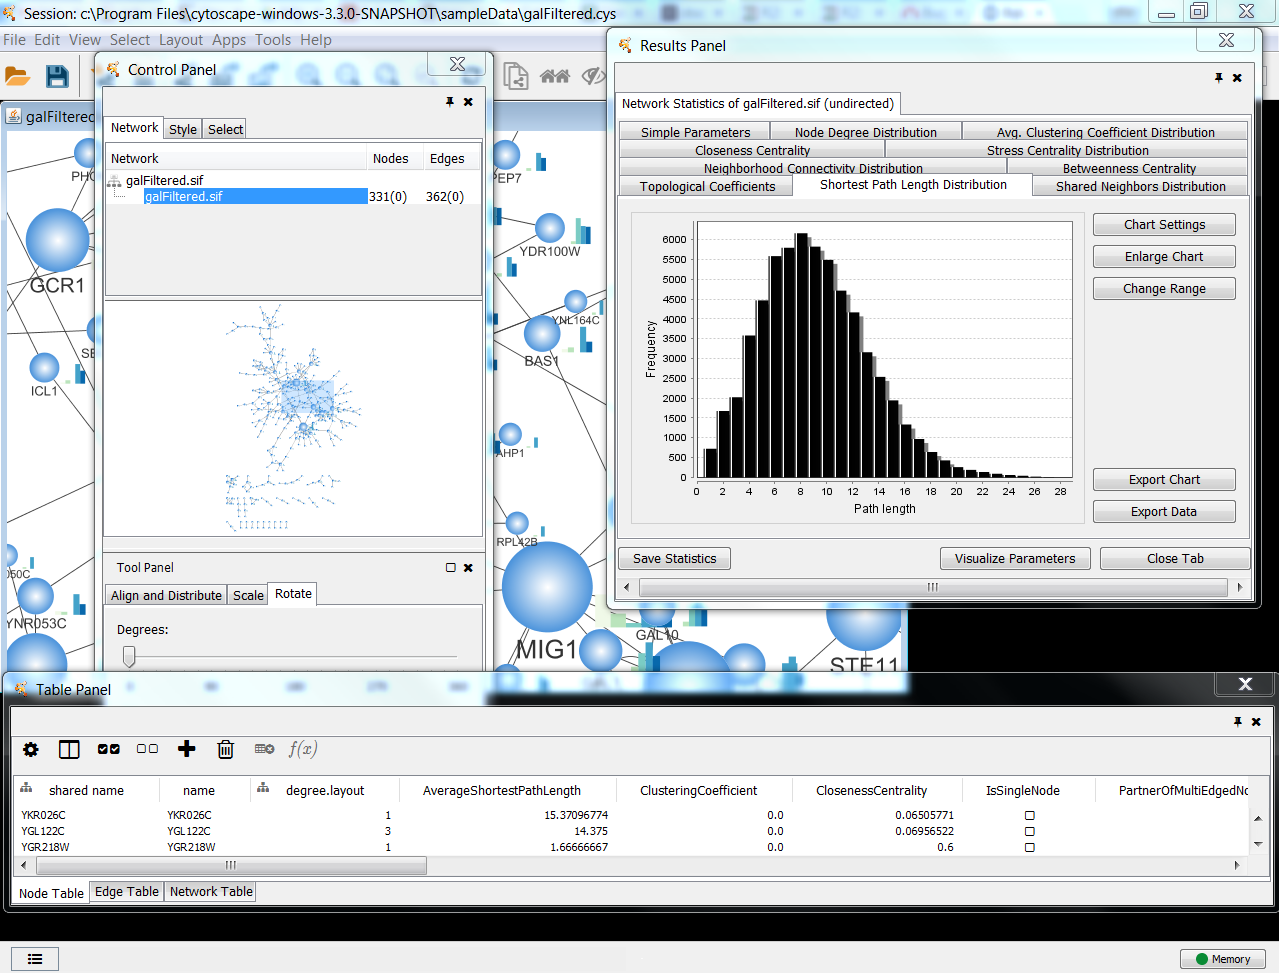Switch to the Edge Table tab

click(x=126, y=892)
